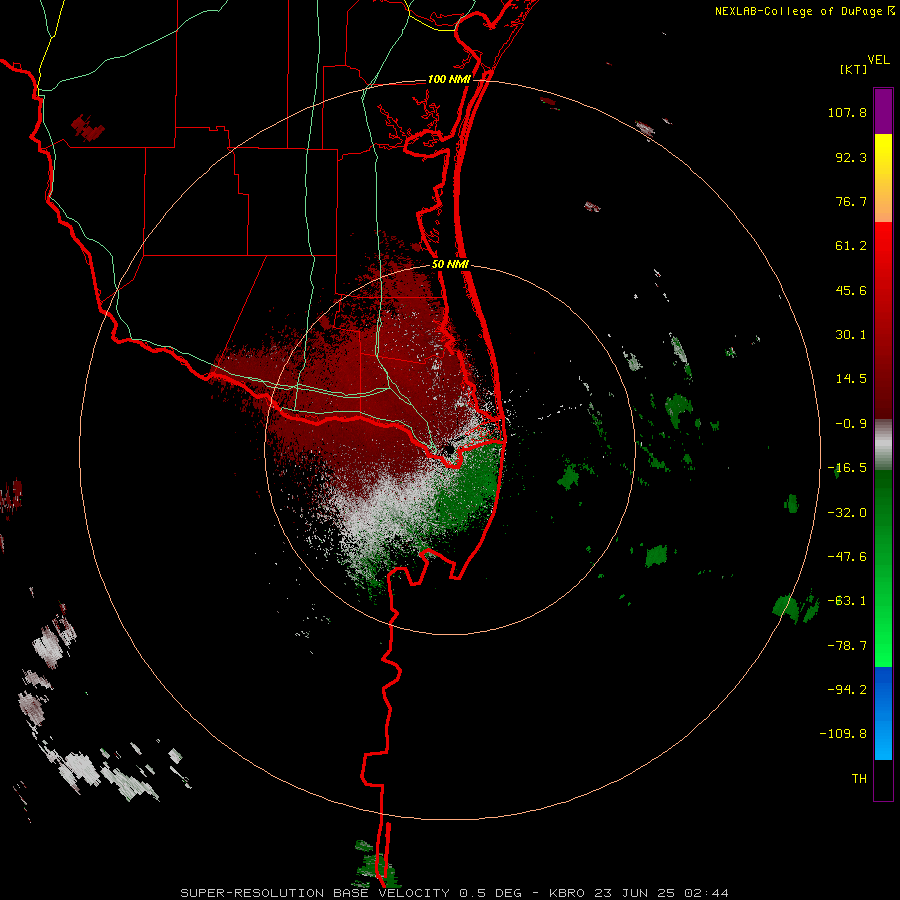
Task: Click the 107.8 legend value
Action: coord(847,112)
